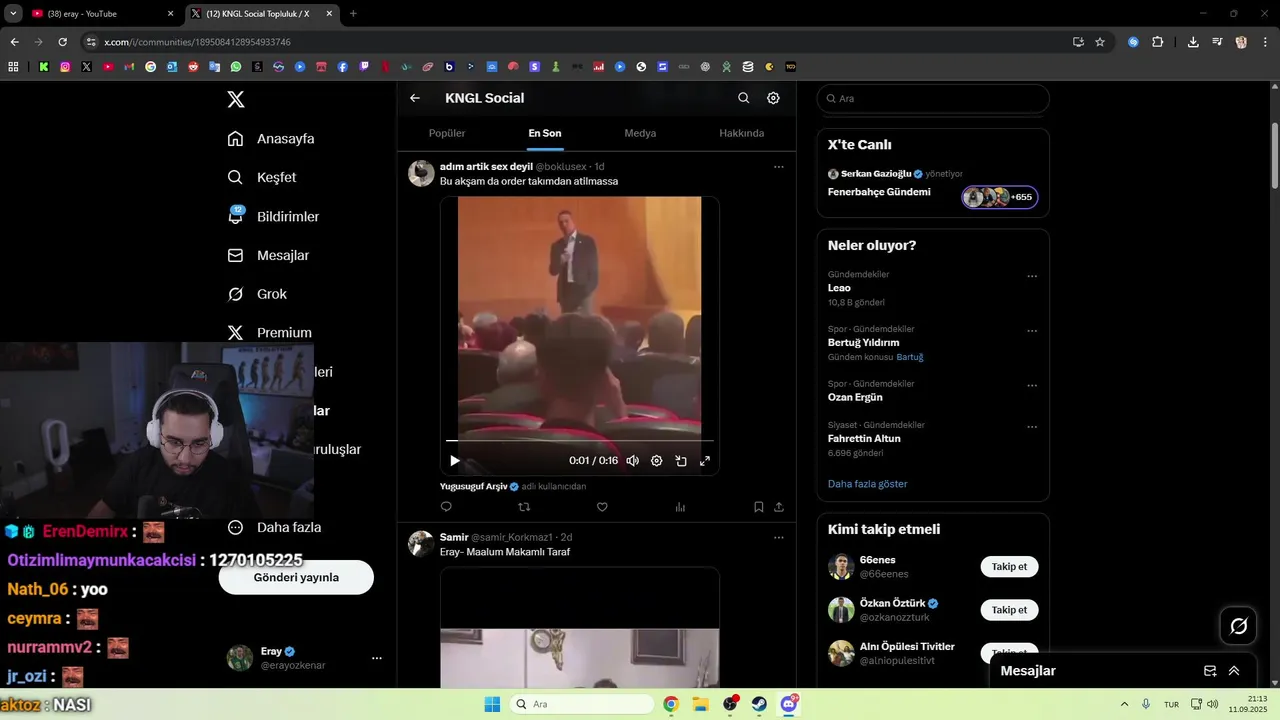Open Grok floating button
Image resolution: width=1280 pixels, height=720 pixels.
(1239, 626)
